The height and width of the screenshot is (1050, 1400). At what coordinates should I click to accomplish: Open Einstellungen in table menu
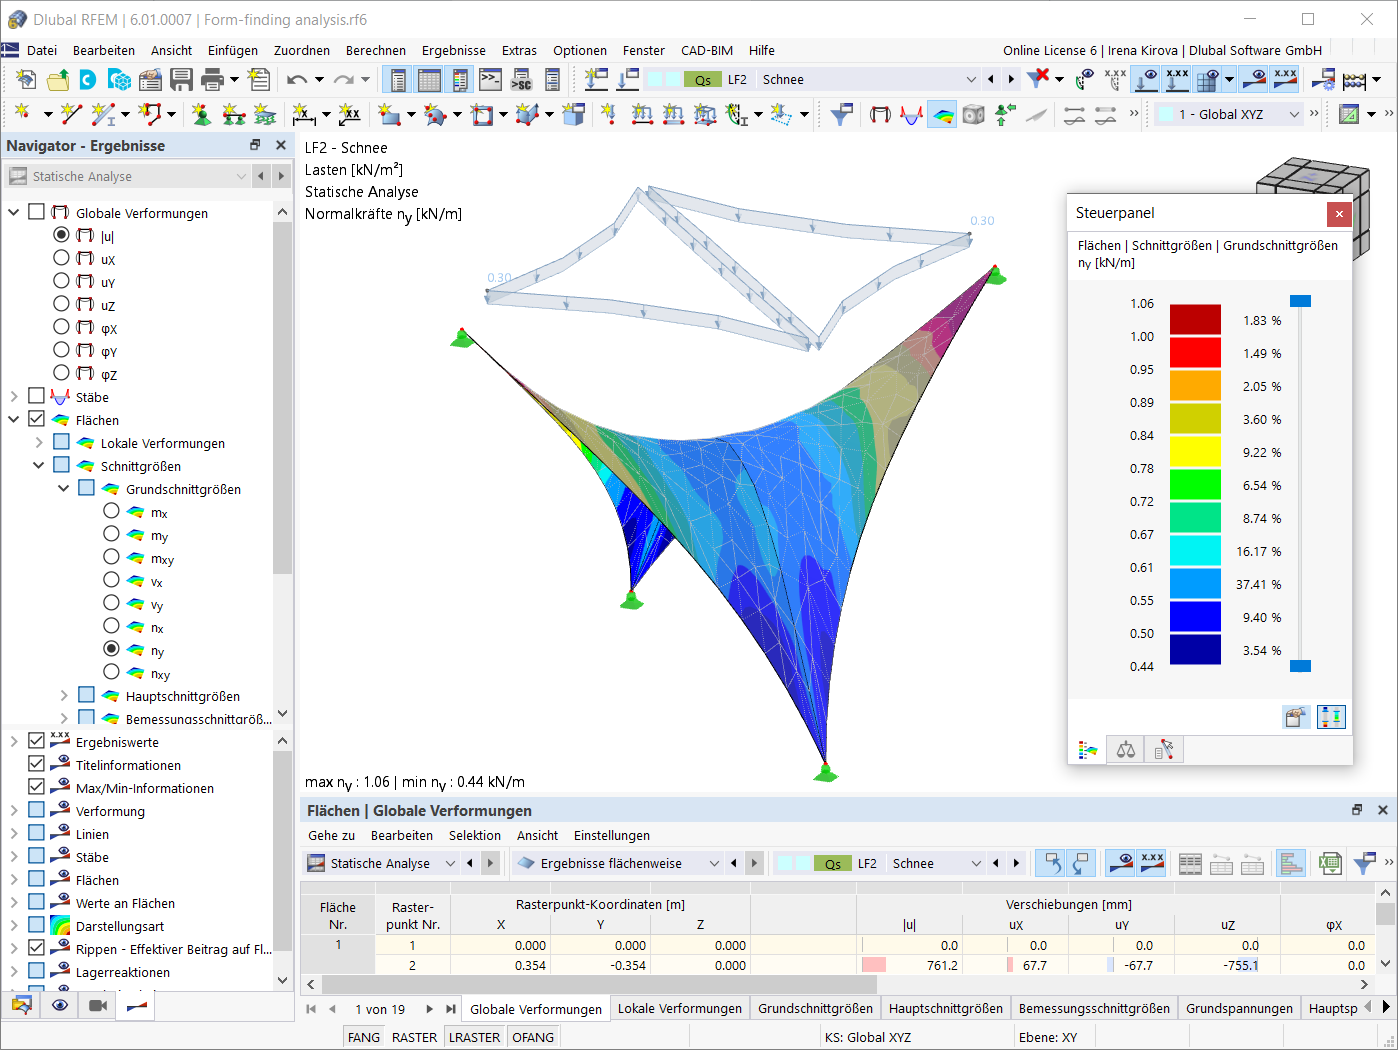612,835
